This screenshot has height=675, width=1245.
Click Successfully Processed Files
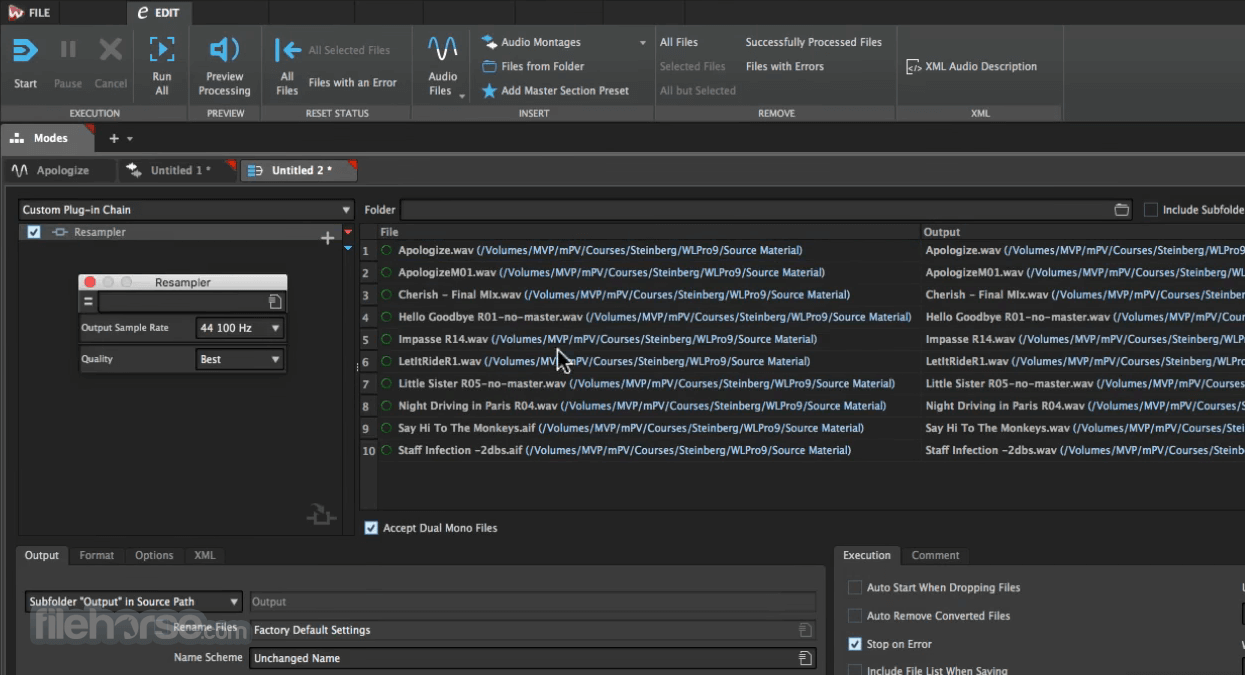(814, 42)
